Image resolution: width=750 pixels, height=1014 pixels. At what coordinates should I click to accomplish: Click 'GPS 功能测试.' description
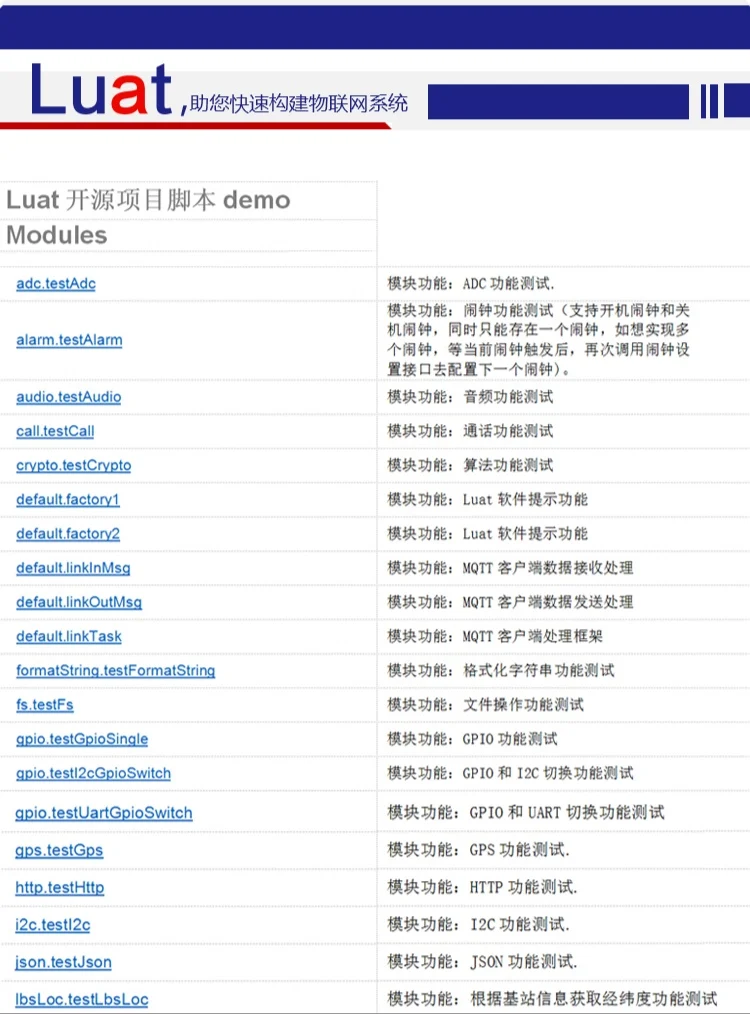tap(519, 850)
